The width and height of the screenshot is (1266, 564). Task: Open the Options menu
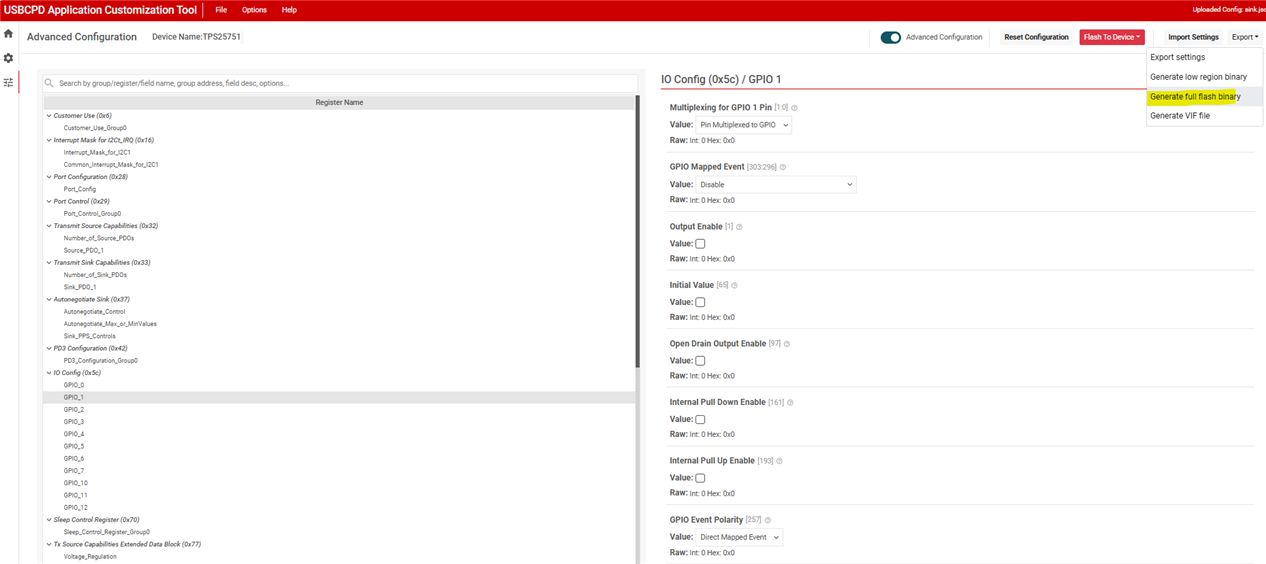tap(254, 10)
